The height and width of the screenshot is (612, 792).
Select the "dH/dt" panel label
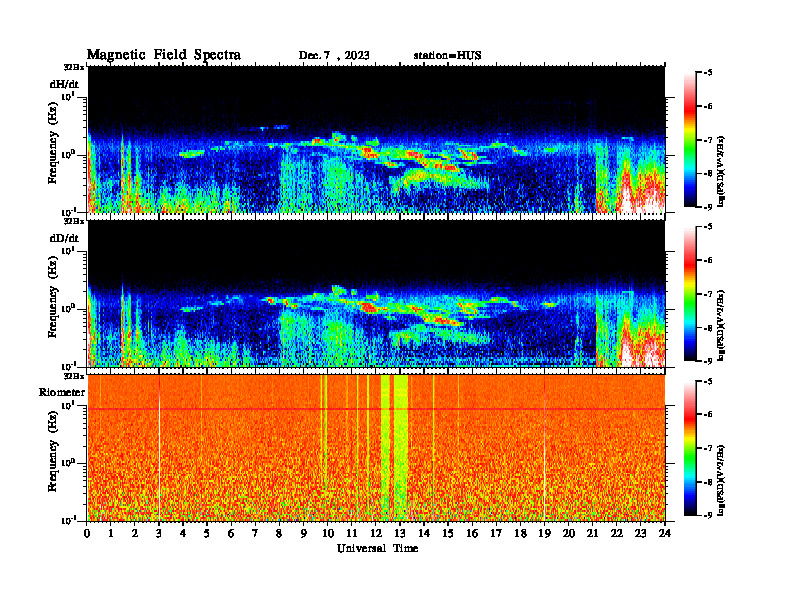tap(64, 84)
